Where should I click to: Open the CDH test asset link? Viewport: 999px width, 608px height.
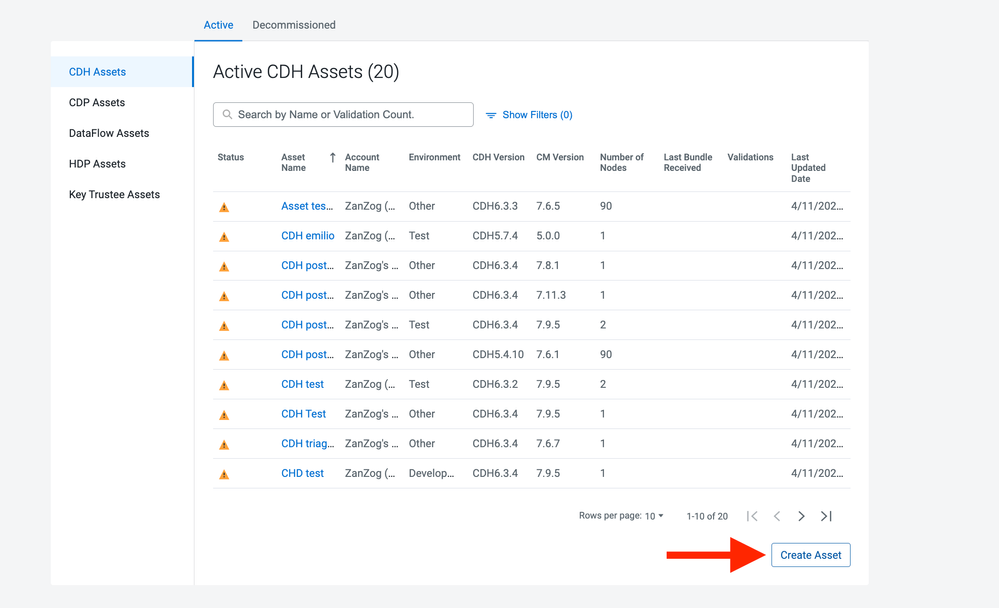[x=303, y=384]
